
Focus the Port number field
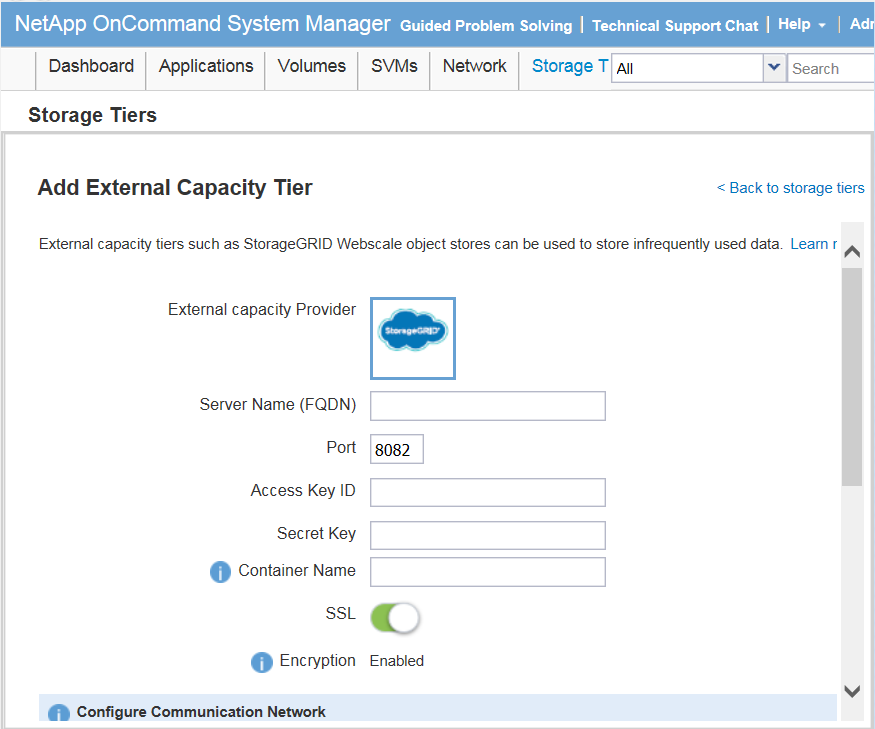tap(396, 450)
